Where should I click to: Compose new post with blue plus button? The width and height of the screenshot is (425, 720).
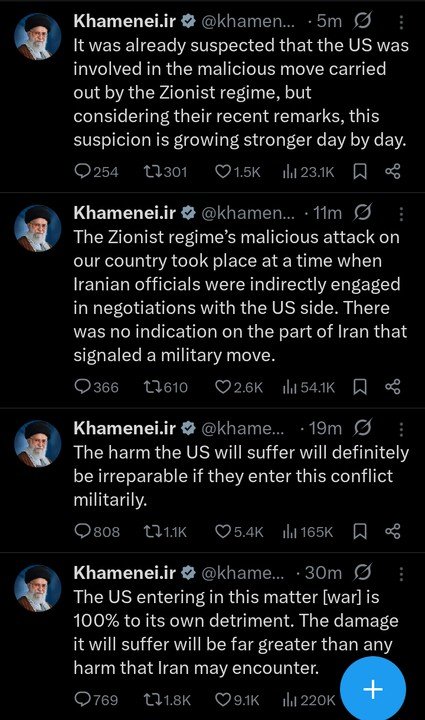coord(373,689)
